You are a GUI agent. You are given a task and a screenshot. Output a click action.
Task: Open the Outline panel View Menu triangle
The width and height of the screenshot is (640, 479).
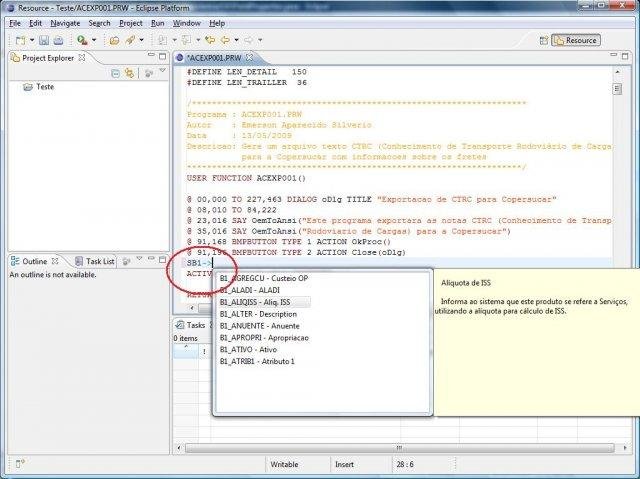point(139,259)
